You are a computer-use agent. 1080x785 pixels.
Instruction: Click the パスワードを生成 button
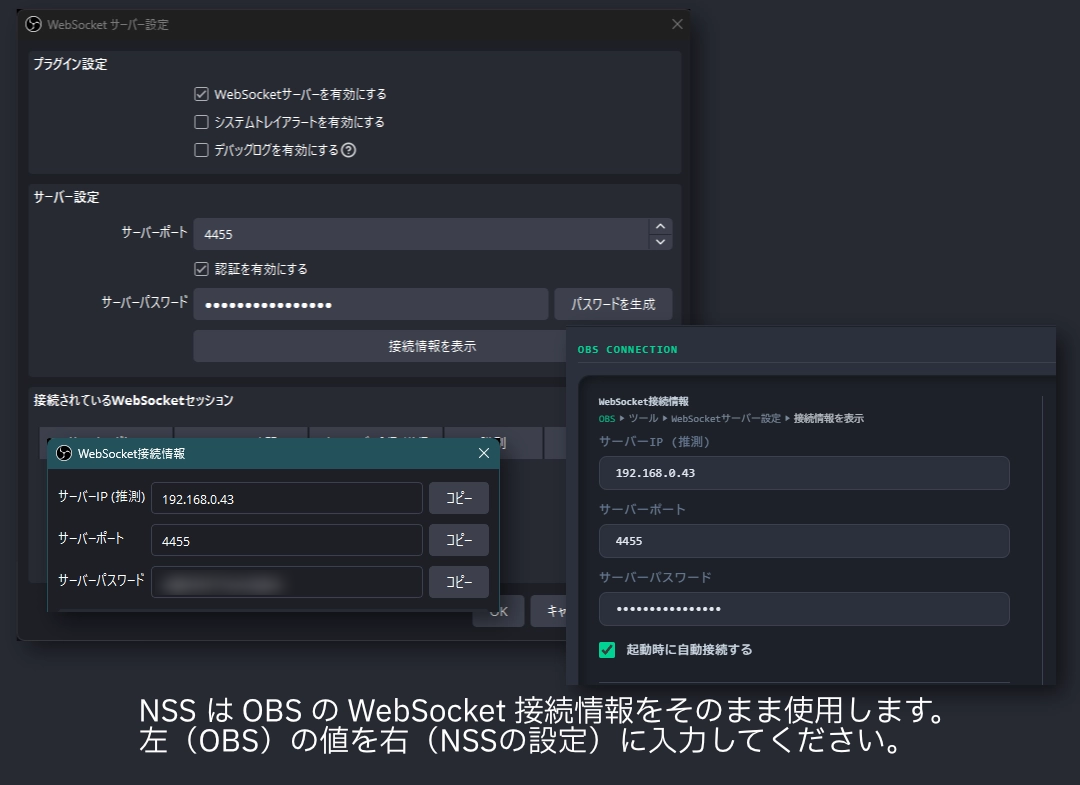tap(613, 304)
